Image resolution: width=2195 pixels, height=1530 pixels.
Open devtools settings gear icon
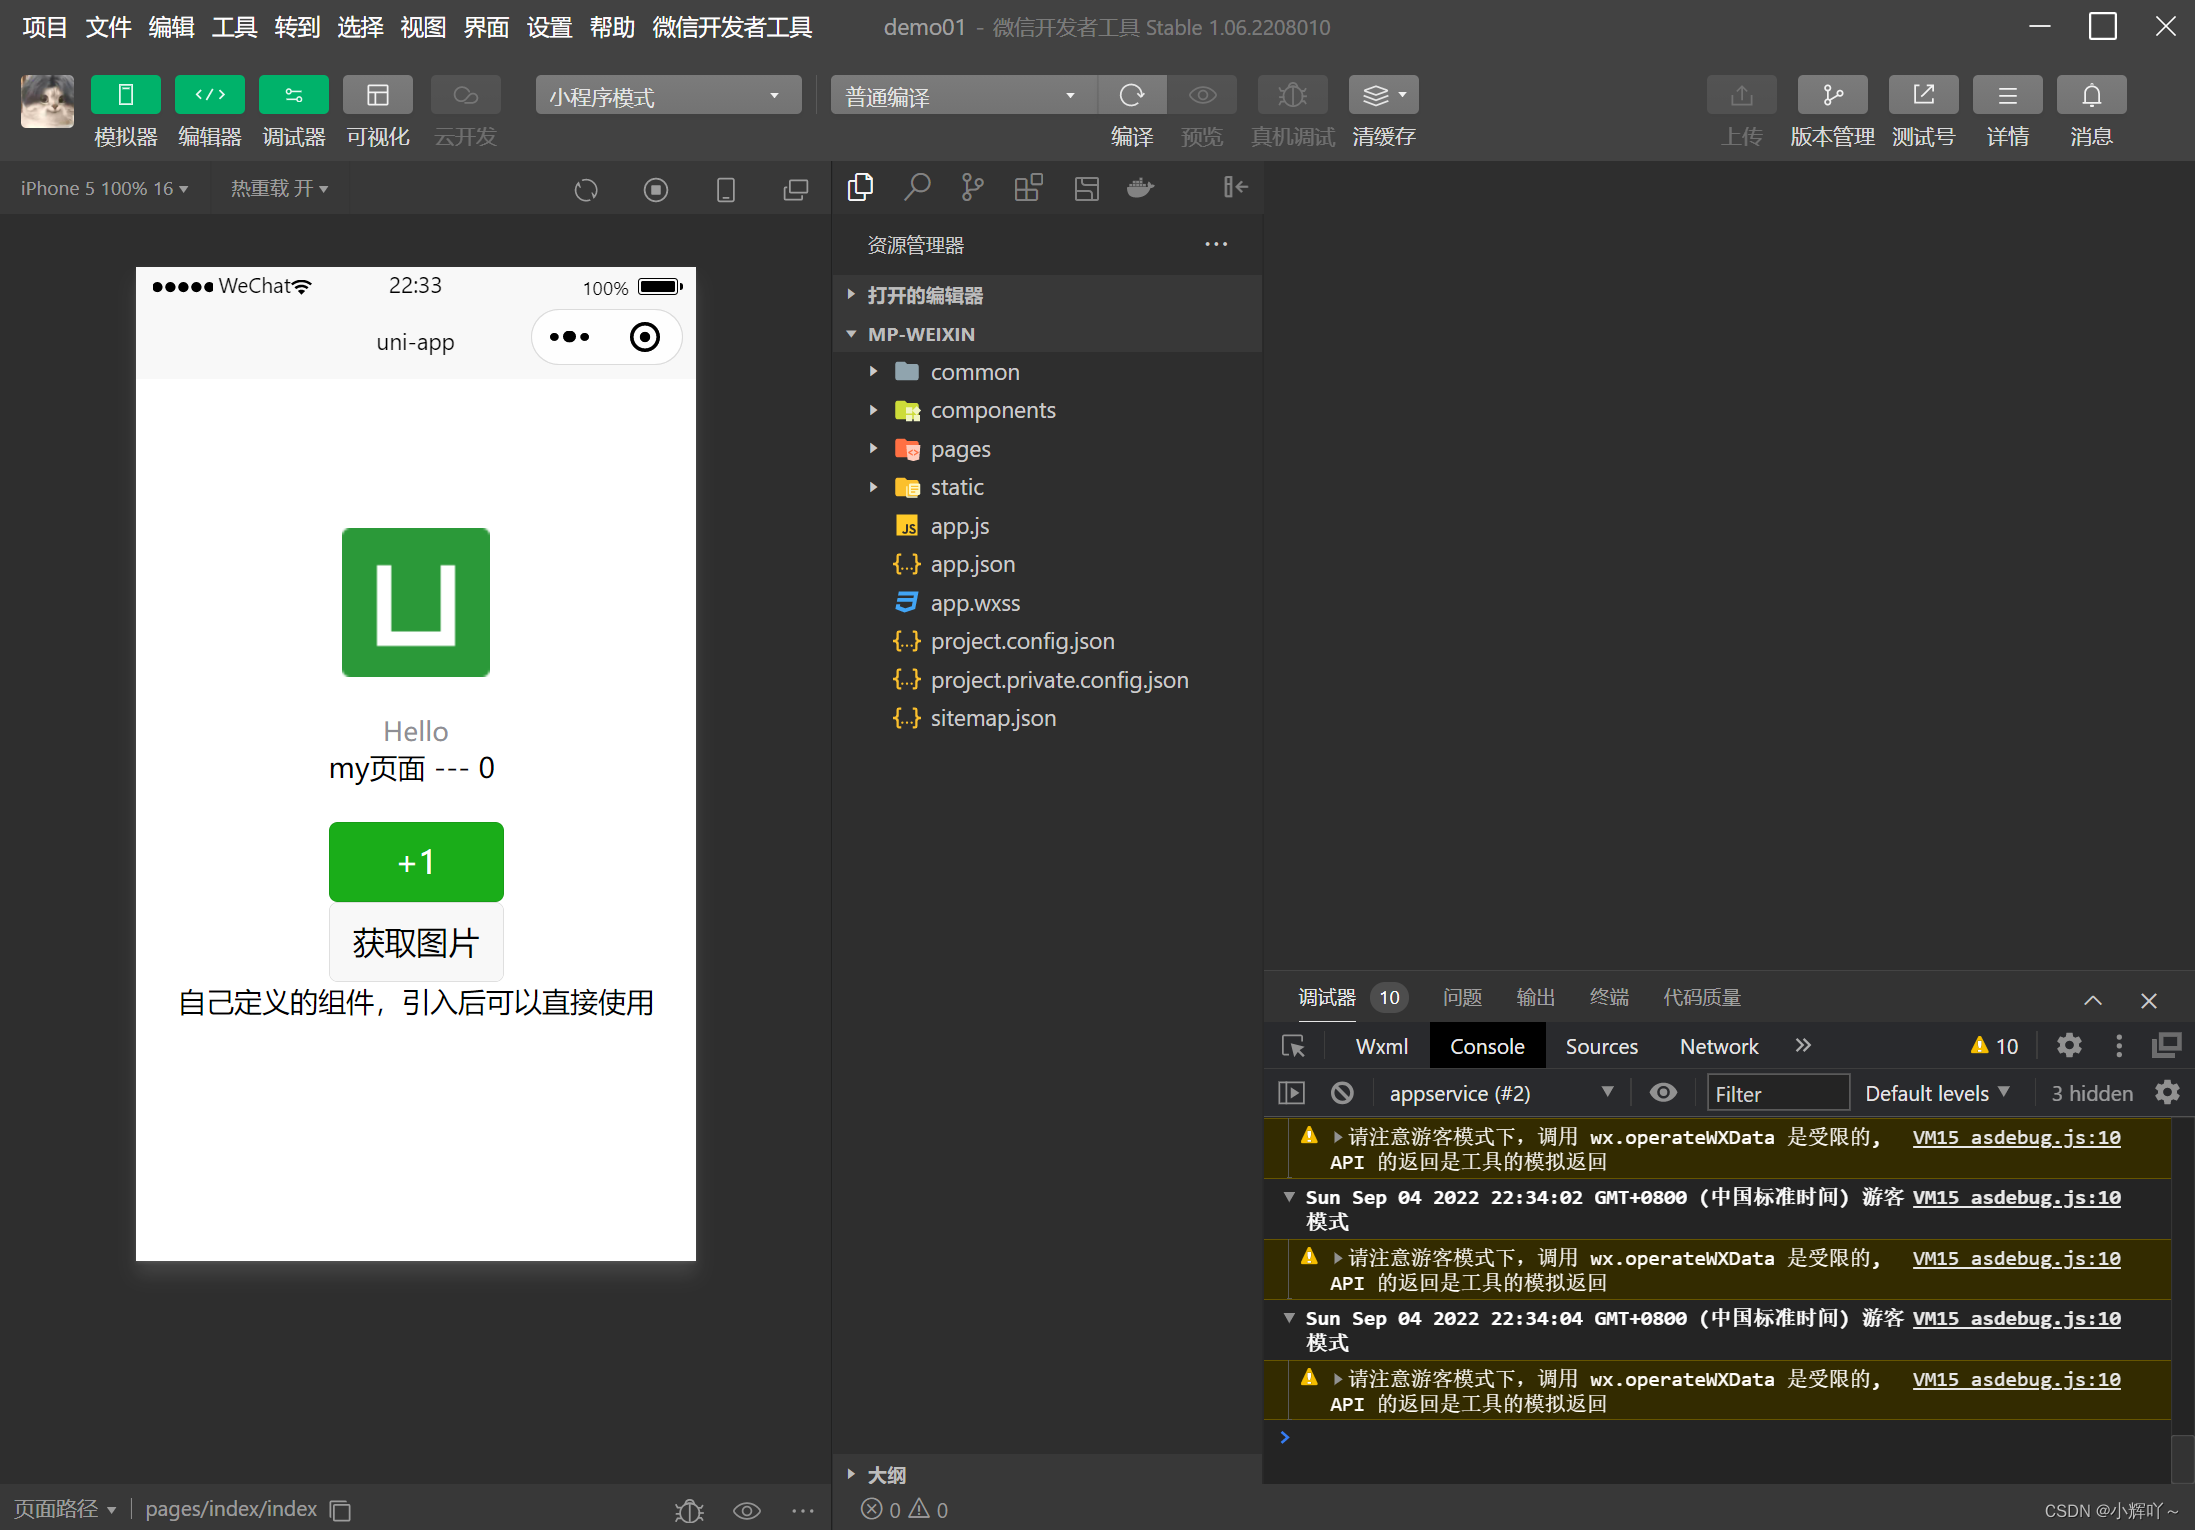click(2069, 1046)
